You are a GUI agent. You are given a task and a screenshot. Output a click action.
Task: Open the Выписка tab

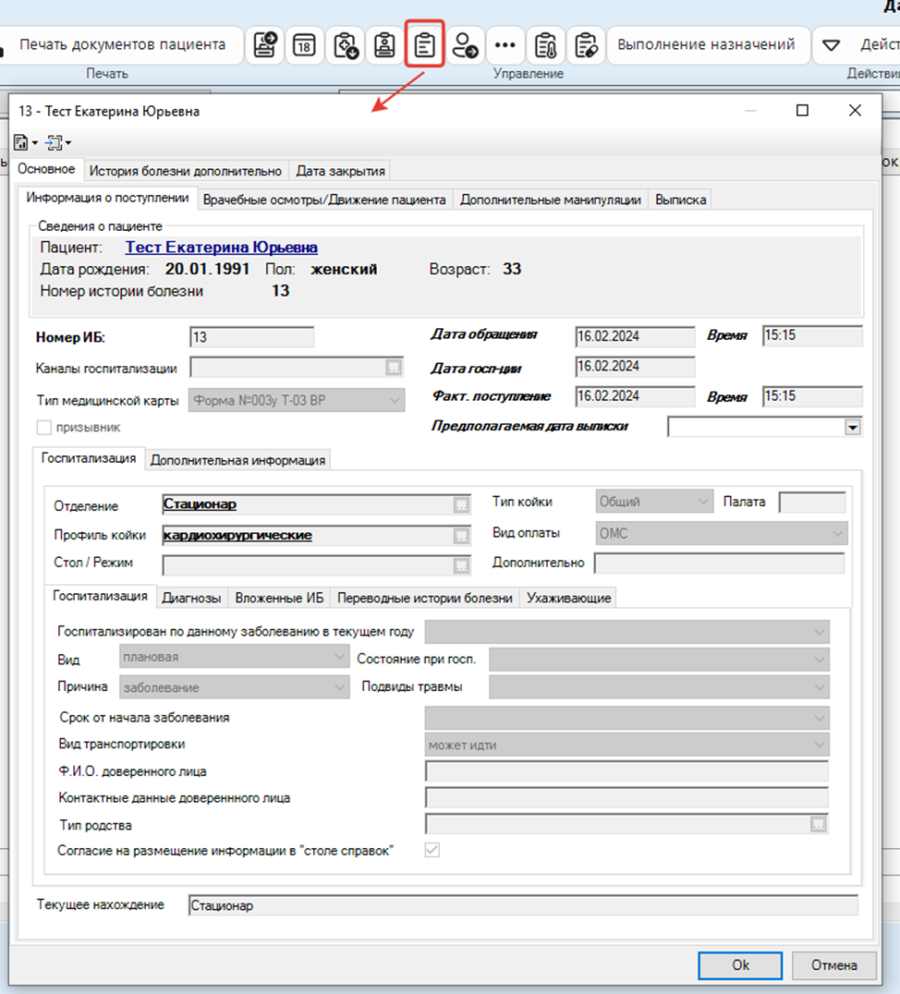pos(681,200)
